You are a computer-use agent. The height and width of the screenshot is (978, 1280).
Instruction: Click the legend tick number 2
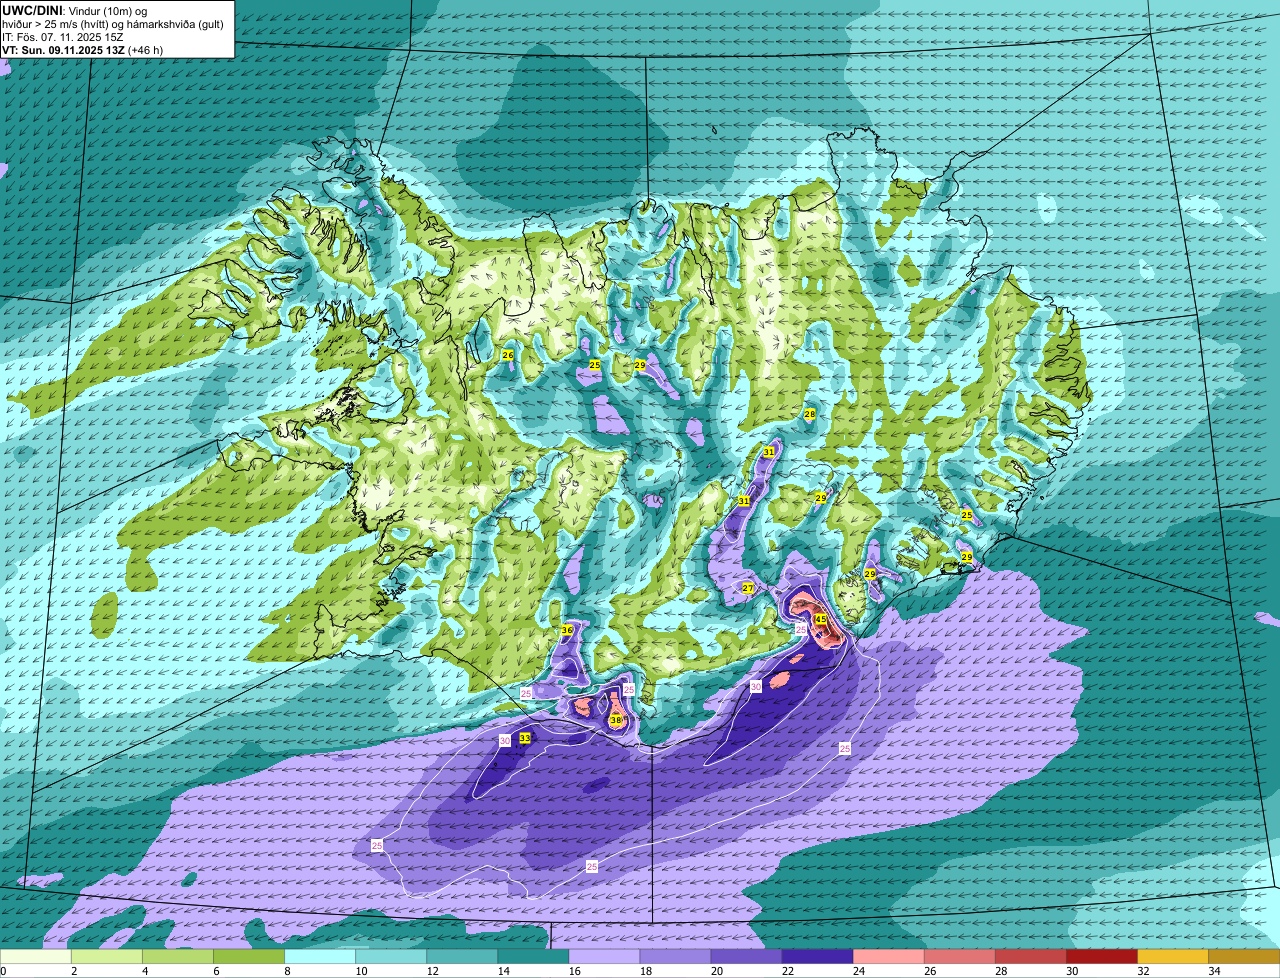pos(74,971)
